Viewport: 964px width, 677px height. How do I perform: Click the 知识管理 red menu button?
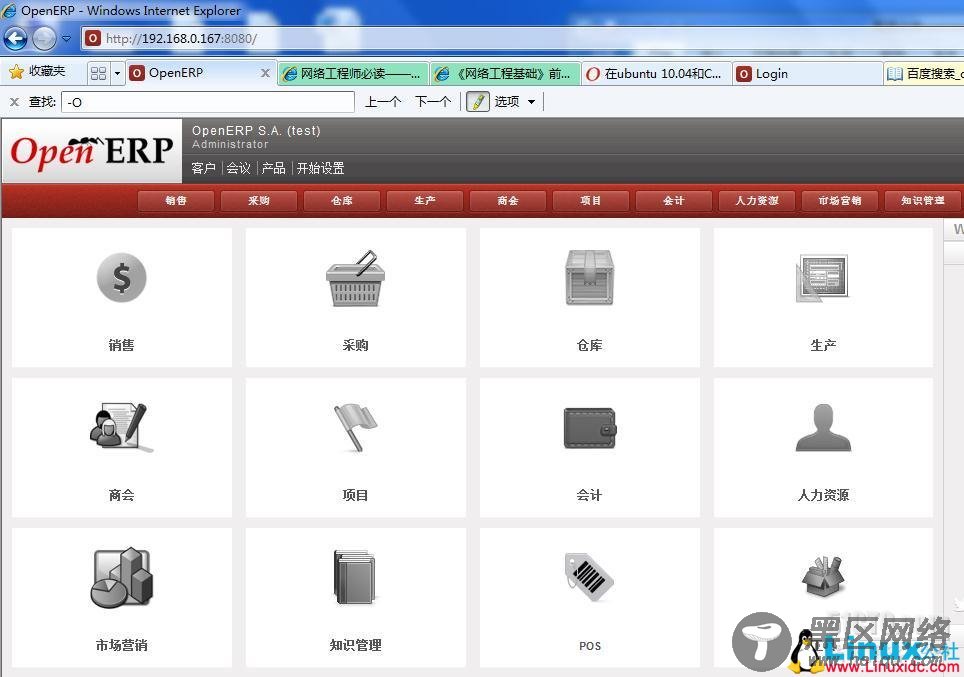tap(923, 200)
